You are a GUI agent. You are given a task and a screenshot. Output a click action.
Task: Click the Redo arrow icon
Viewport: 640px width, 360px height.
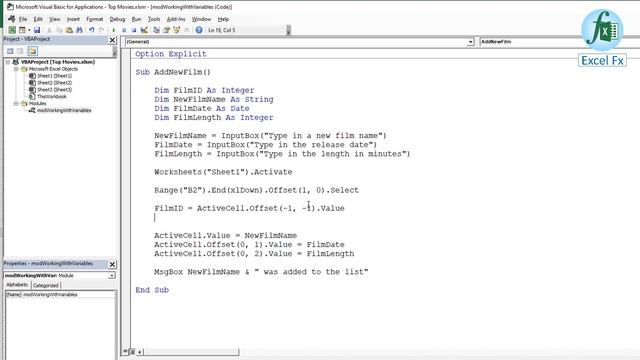[x=101, y=30]
